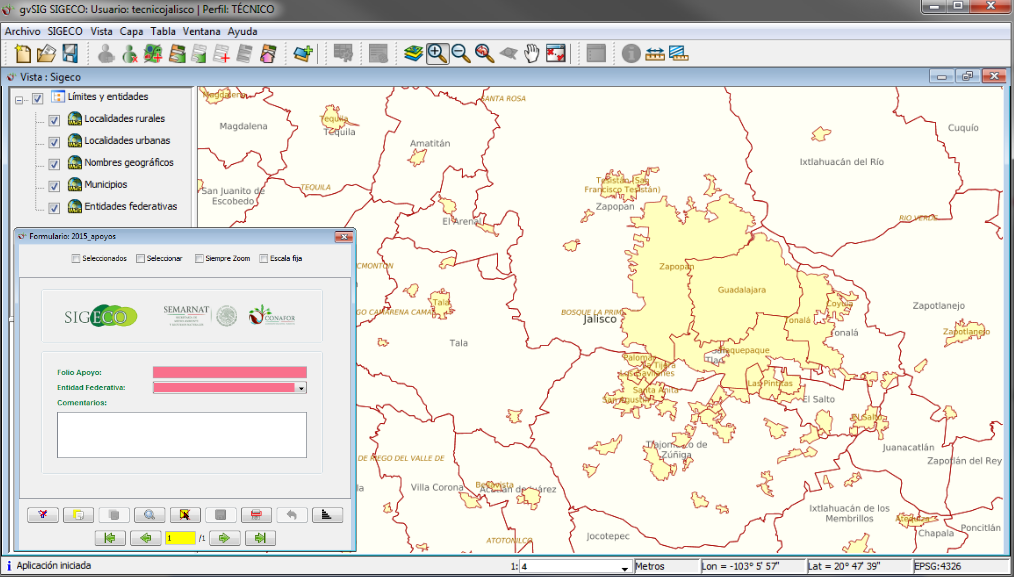1014x577 pixels.
Task: Click the Comentarios text area
Action: 181,434
